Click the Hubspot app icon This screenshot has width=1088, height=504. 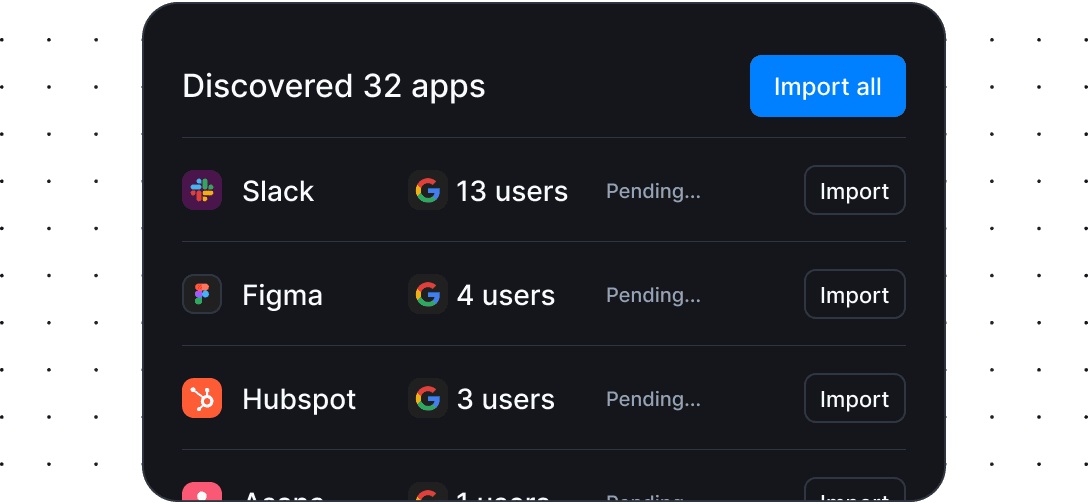[x=202, y=399]
